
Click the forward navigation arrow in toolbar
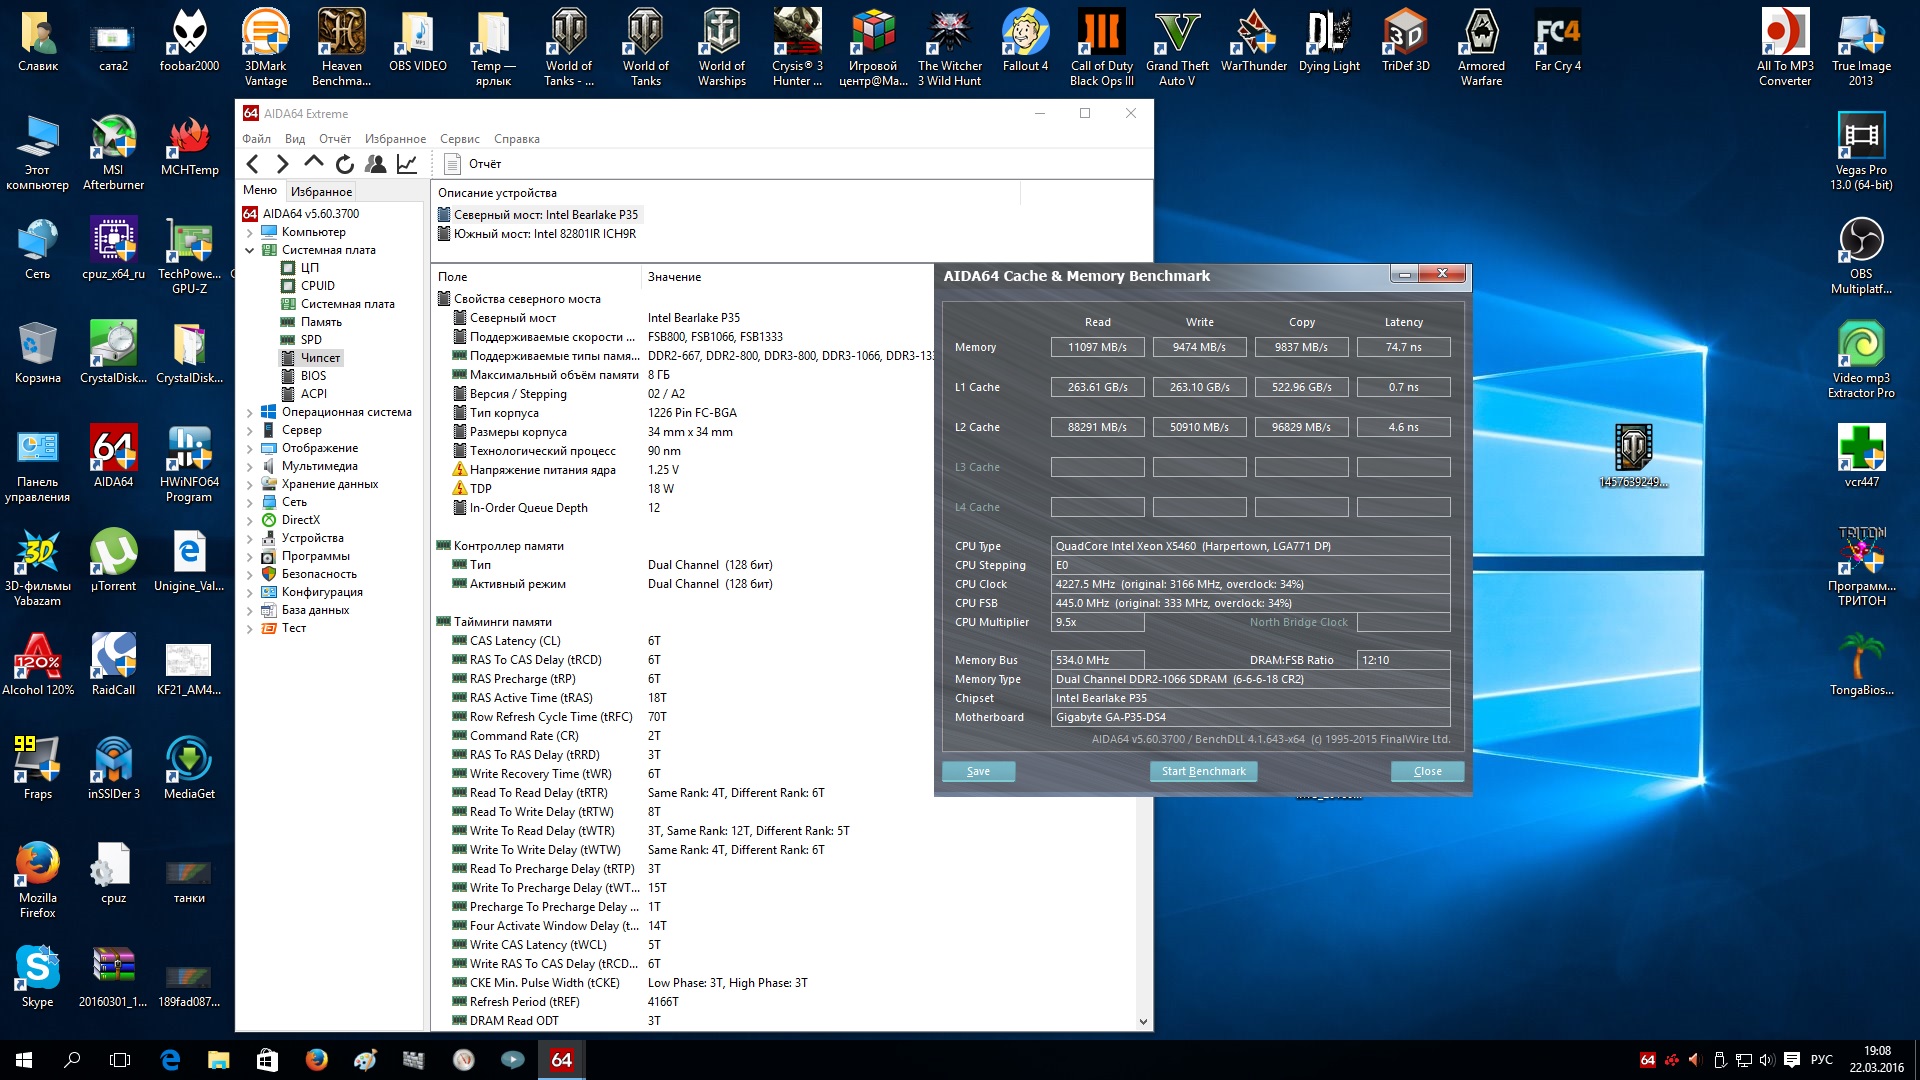click(283, 164)
